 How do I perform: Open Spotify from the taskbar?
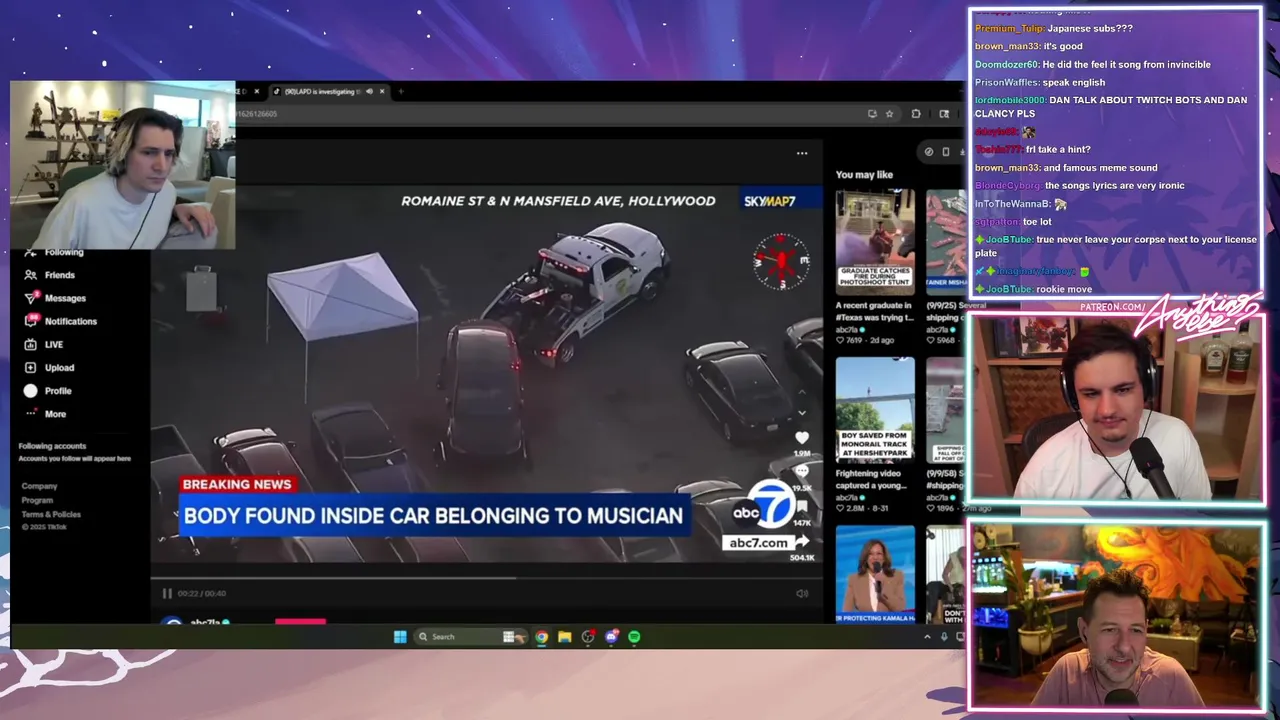tap(635, 636)
